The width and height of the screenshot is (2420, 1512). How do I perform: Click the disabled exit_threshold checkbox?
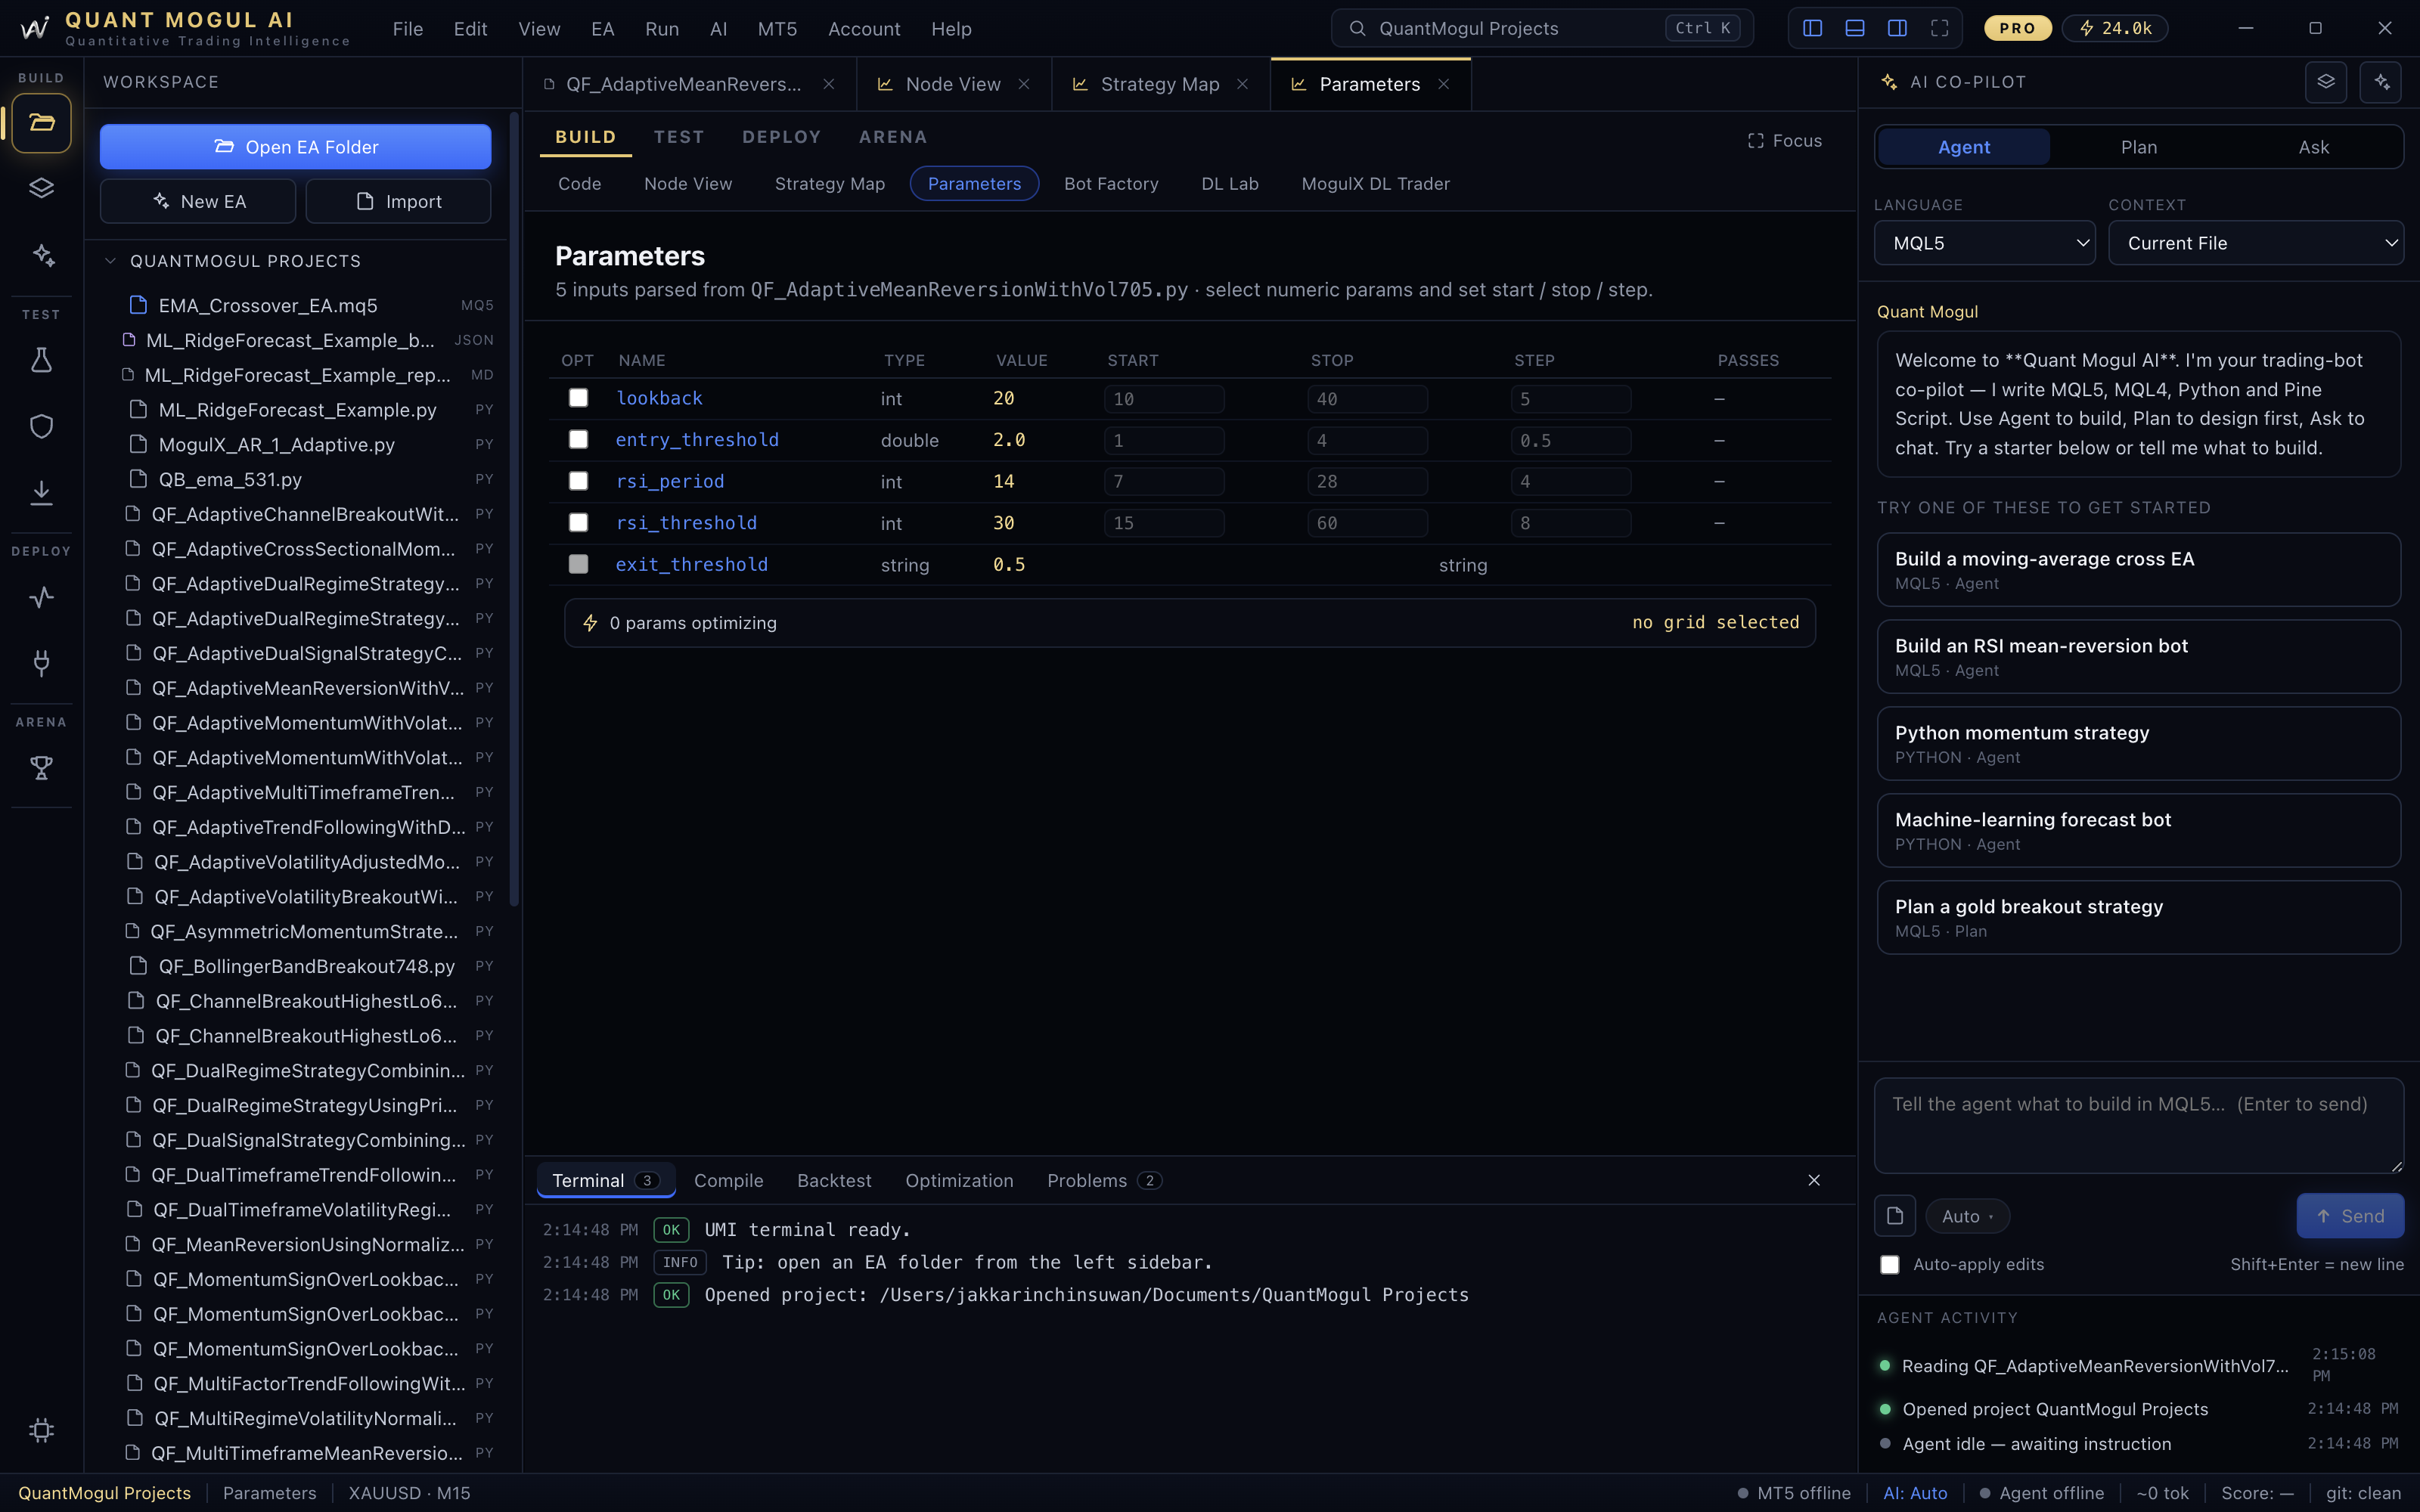pos(578,564)
